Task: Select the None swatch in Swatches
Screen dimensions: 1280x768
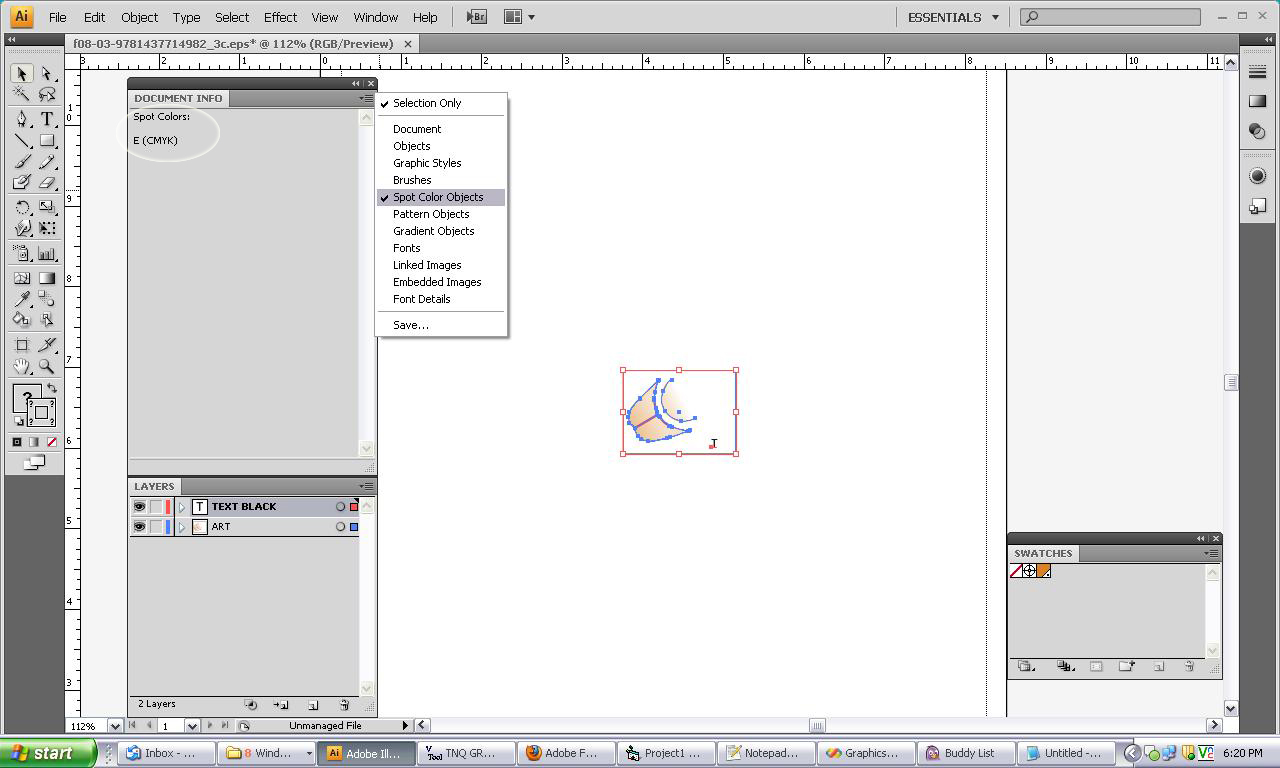Action: pyautogui.click(x=1016, y=571)
